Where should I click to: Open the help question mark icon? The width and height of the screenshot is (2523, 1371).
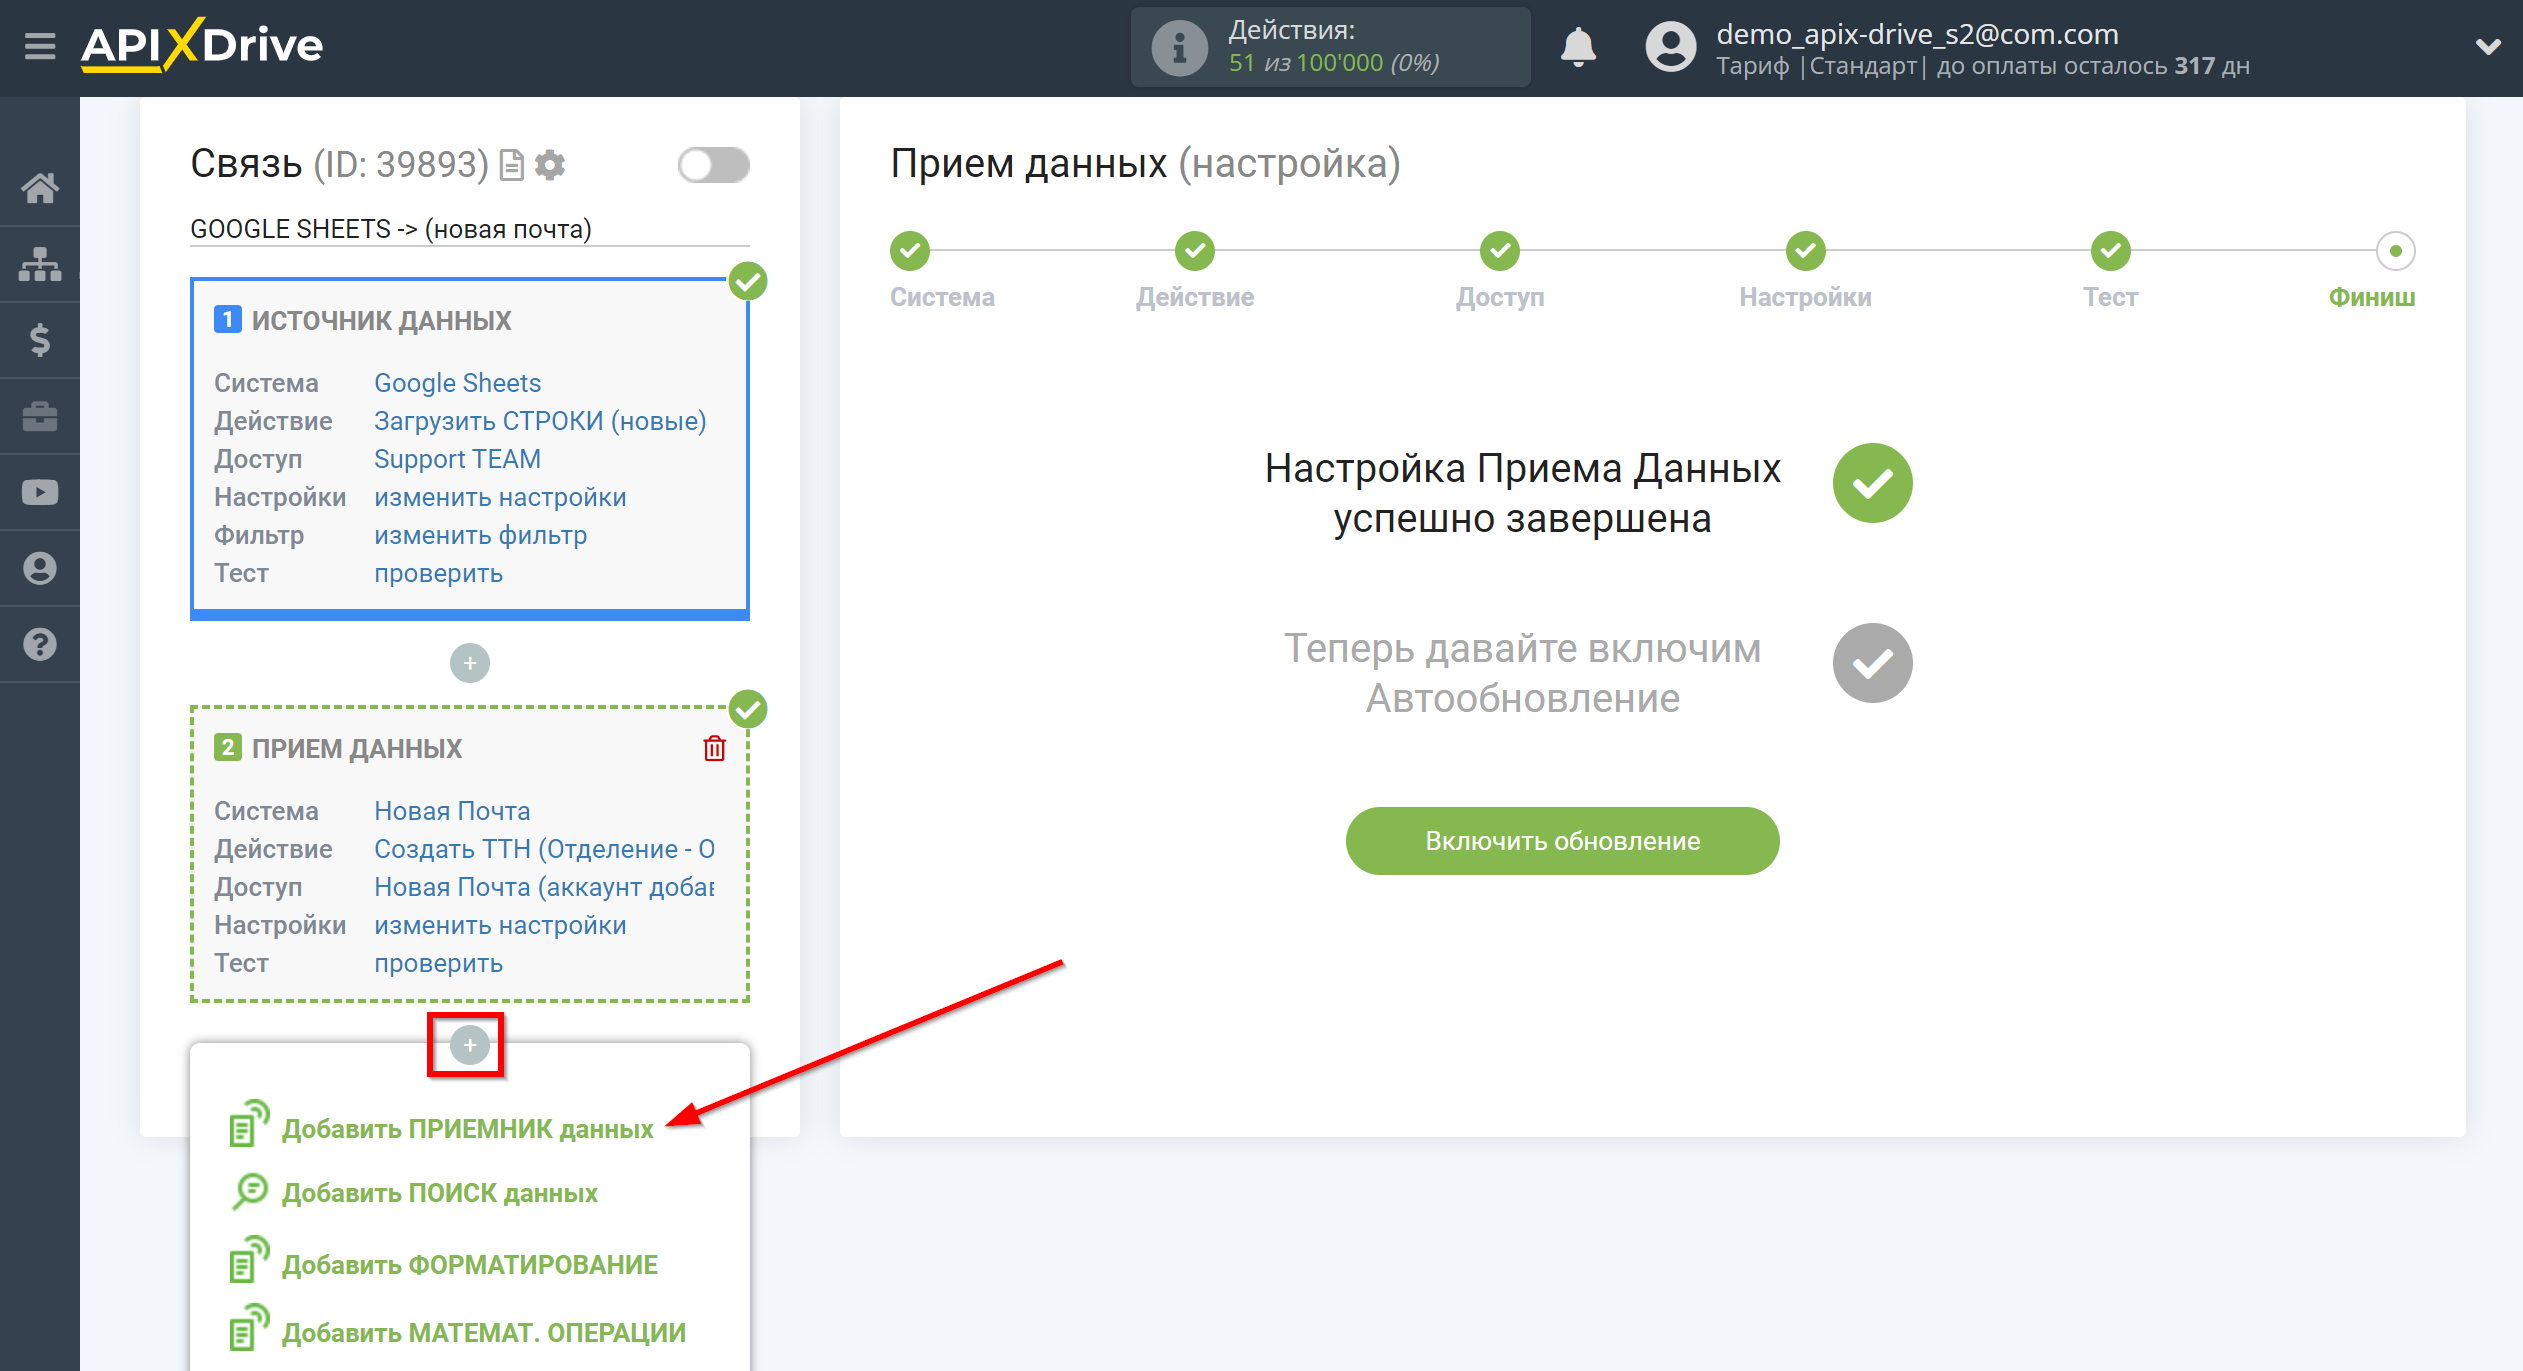tap(40, 644)
